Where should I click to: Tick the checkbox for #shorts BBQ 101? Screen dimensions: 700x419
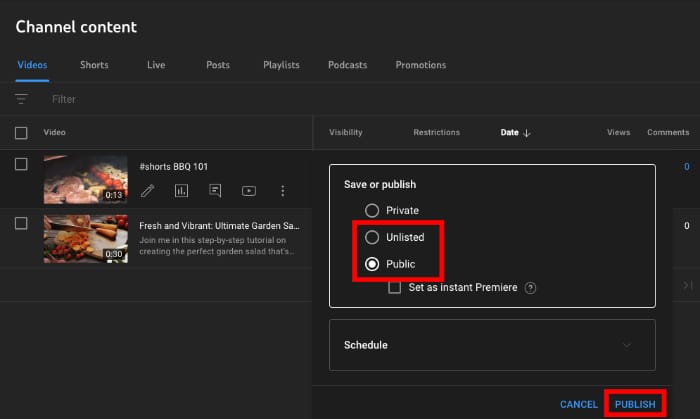[21, 165]
